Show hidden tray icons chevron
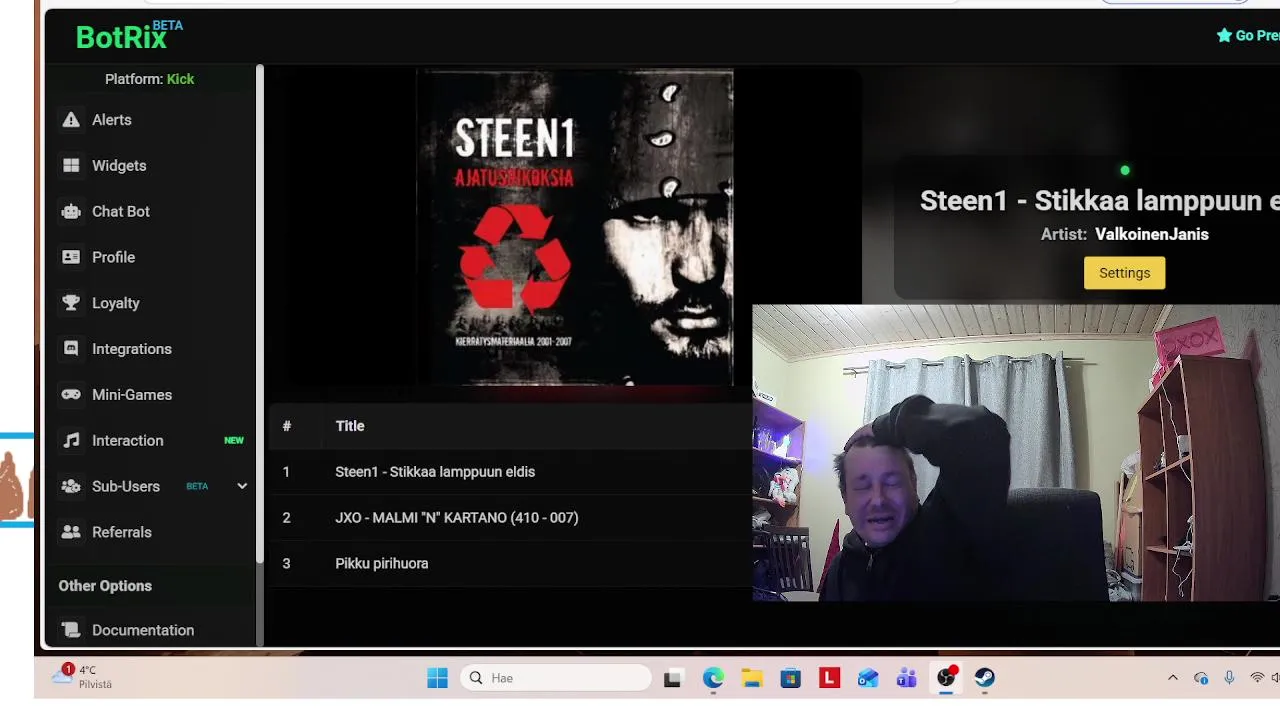This screenshot has height=720, width=1280. (x=1173, y=678)
